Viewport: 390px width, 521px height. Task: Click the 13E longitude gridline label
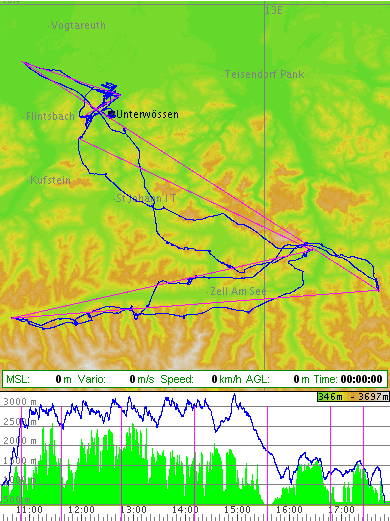[x=274, y=10]
